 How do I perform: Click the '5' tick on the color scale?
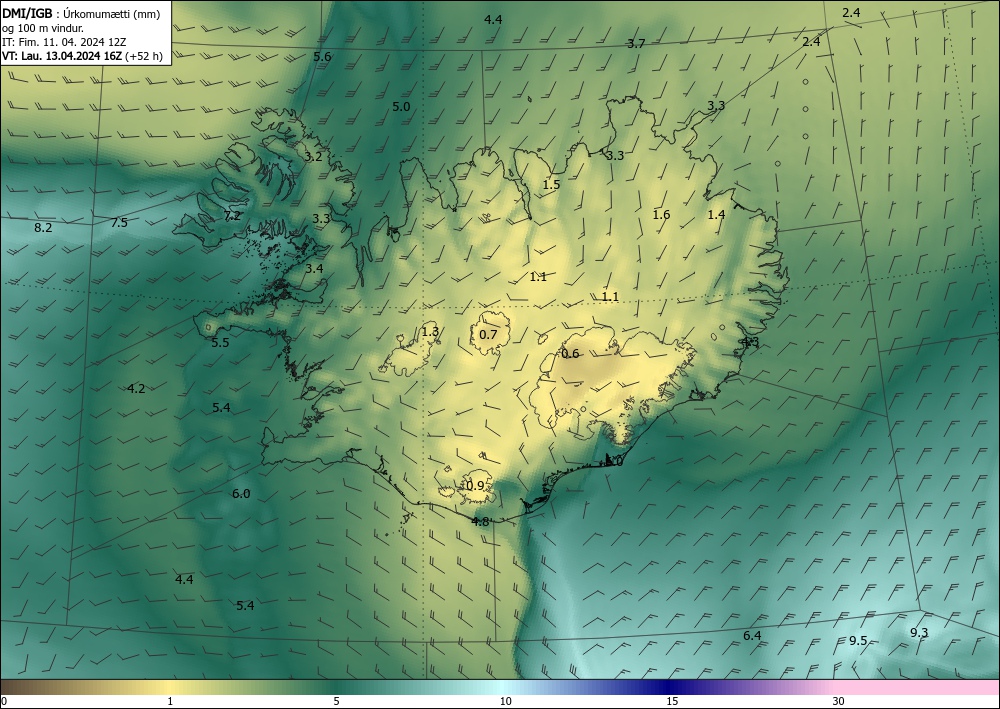[336, 702]
